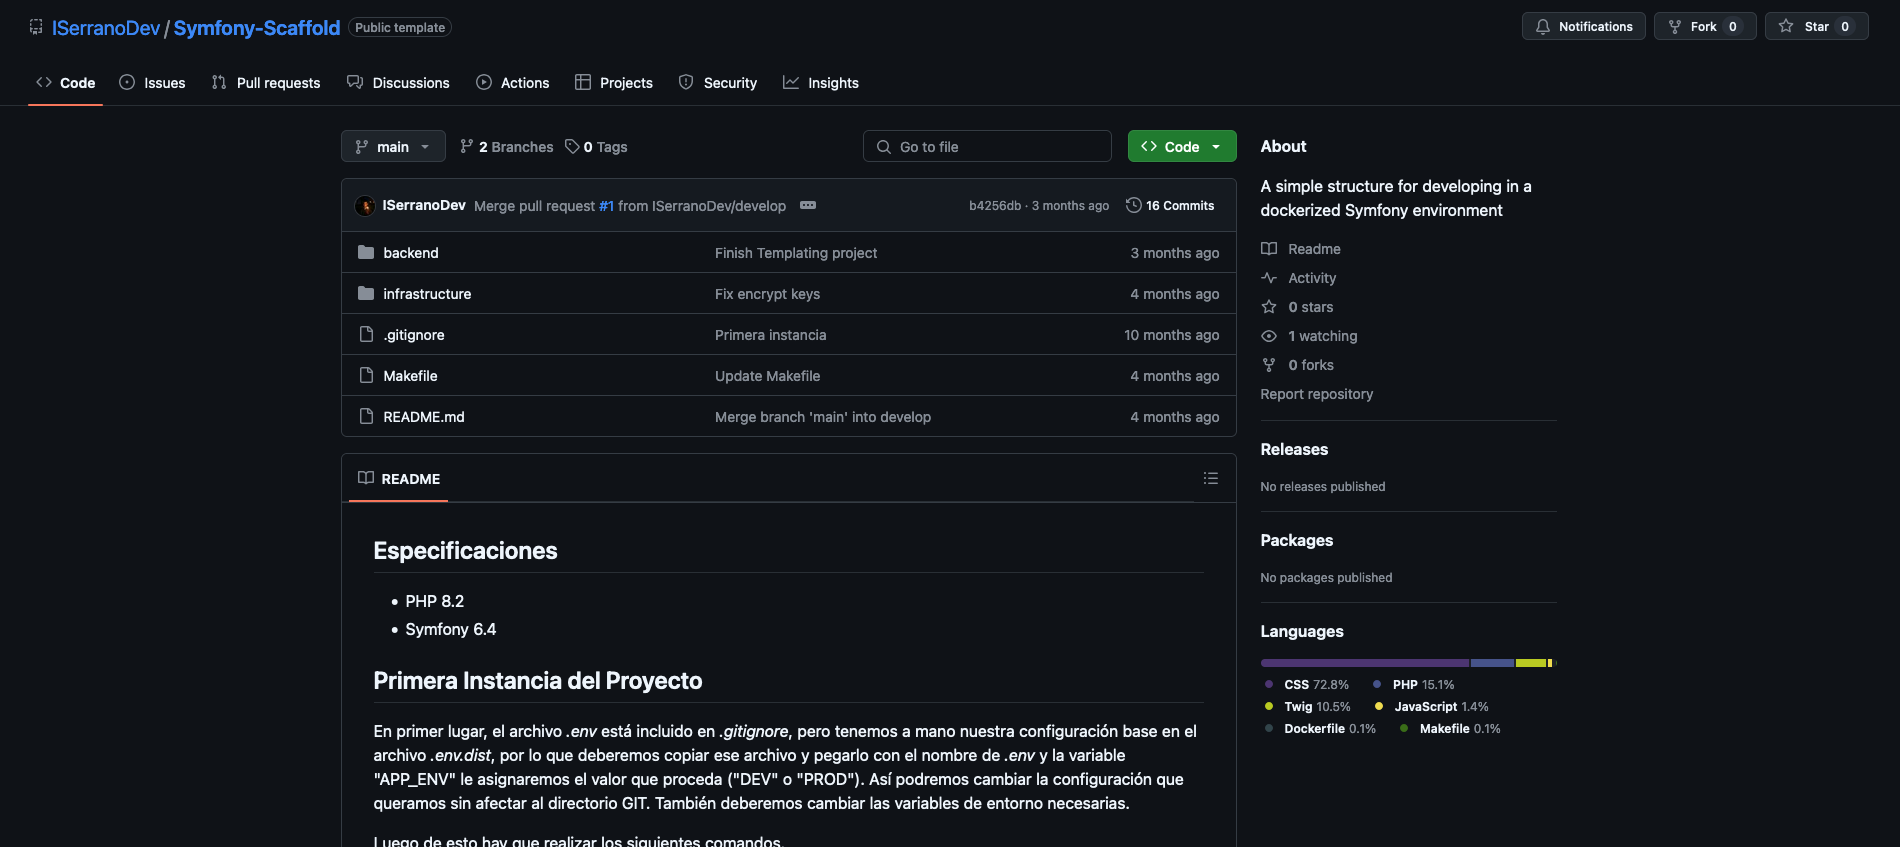Click the Go to file search field
Screen dimensions: 1900x847
[x=987, y=146]
